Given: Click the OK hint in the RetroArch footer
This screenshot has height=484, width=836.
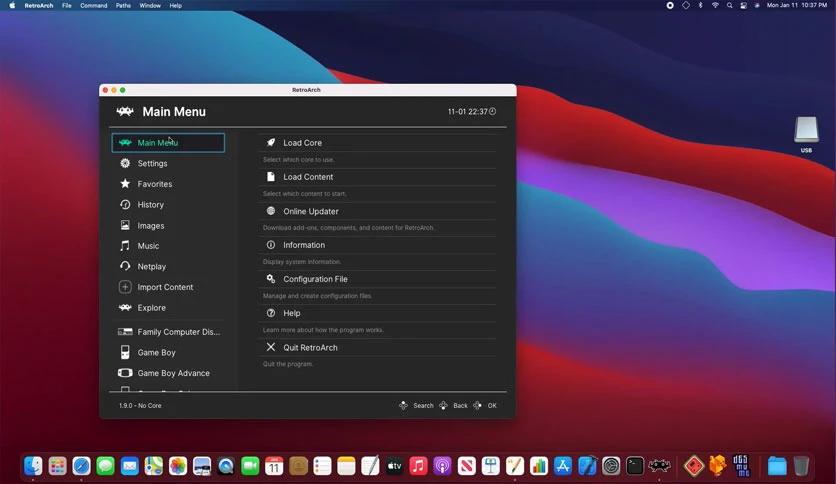Looking at the screenshot, I should point(485,406).
